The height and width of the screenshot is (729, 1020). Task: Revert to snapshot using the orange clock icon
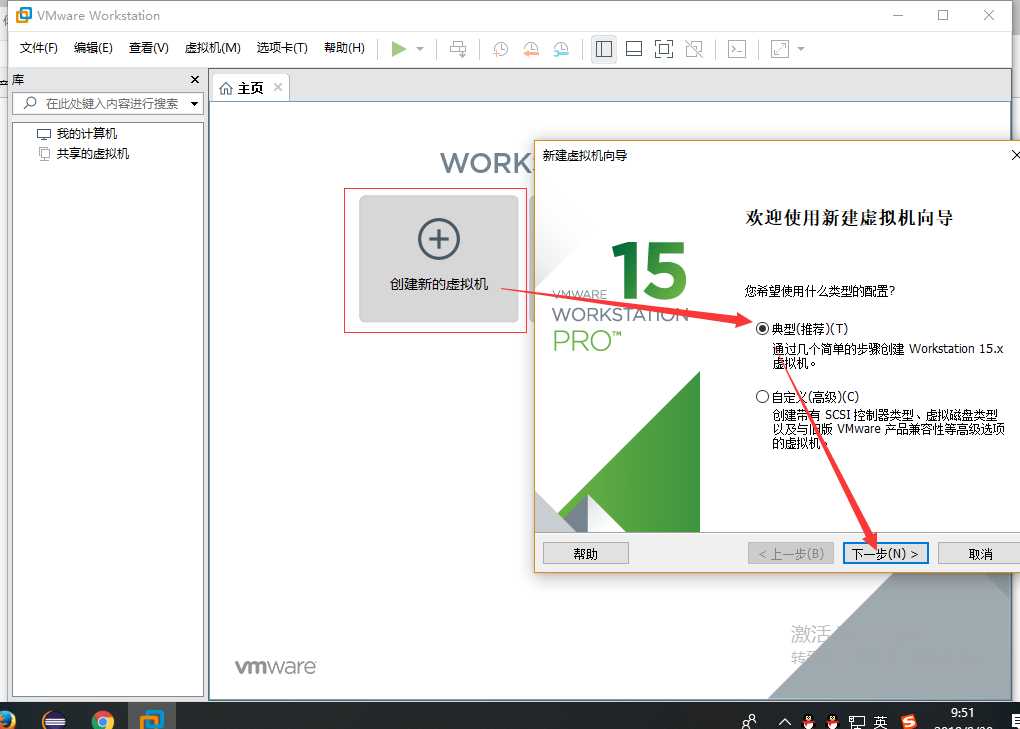(x=531, y=49)
